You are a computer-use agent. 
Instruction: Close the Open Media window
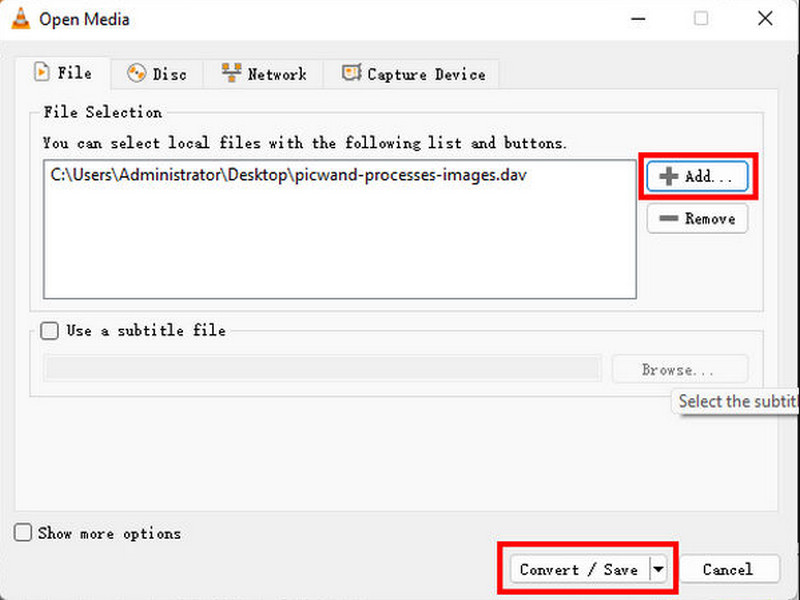(x=764, y=19)
